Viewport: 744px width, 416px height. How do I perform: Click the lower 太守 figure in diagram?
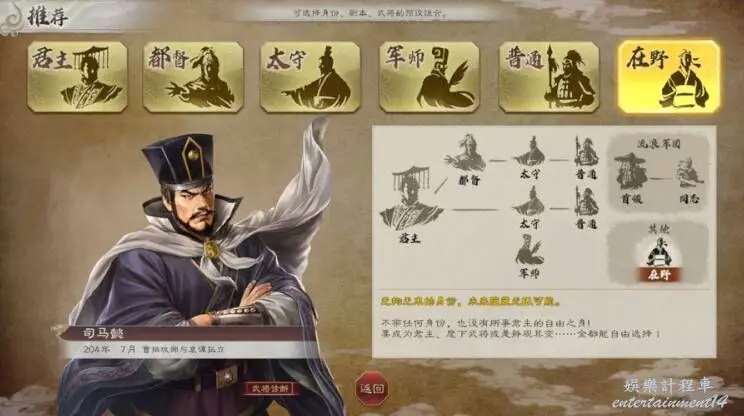pyautogui.click(x=530, y=207)
